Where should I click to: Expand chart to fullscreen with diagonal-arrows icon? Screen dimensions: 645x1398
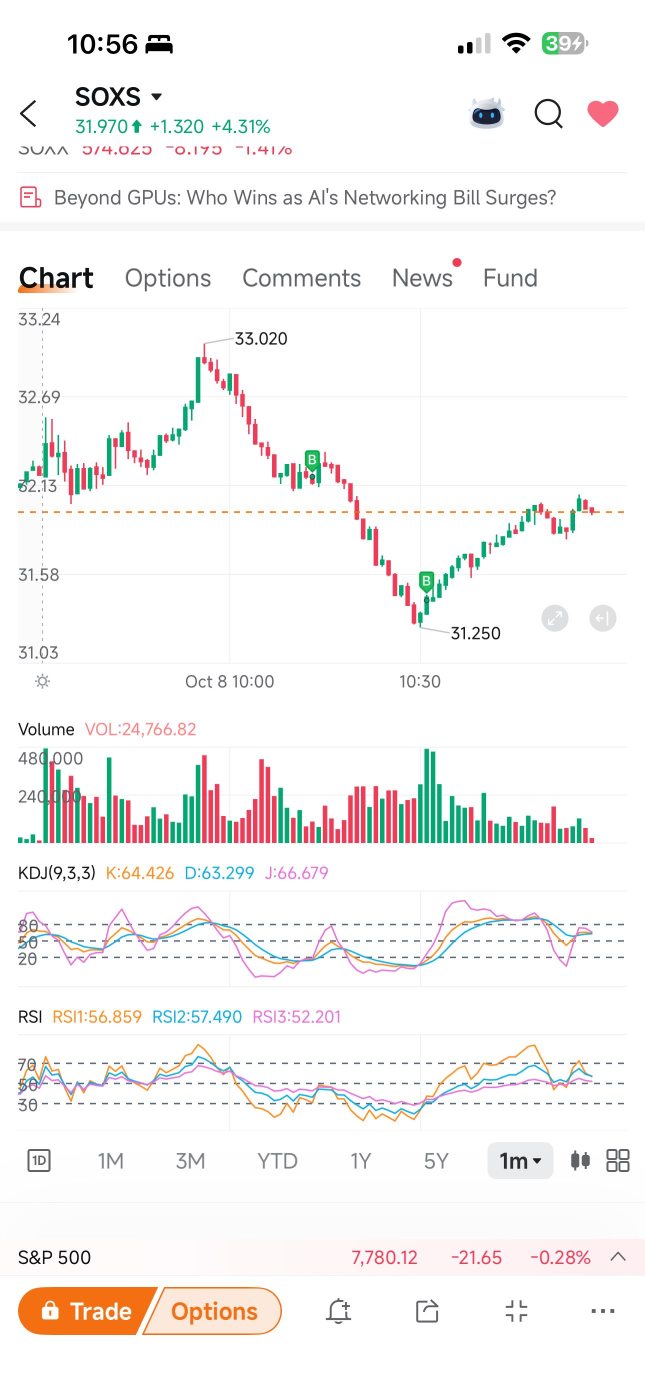pos(555,618)
